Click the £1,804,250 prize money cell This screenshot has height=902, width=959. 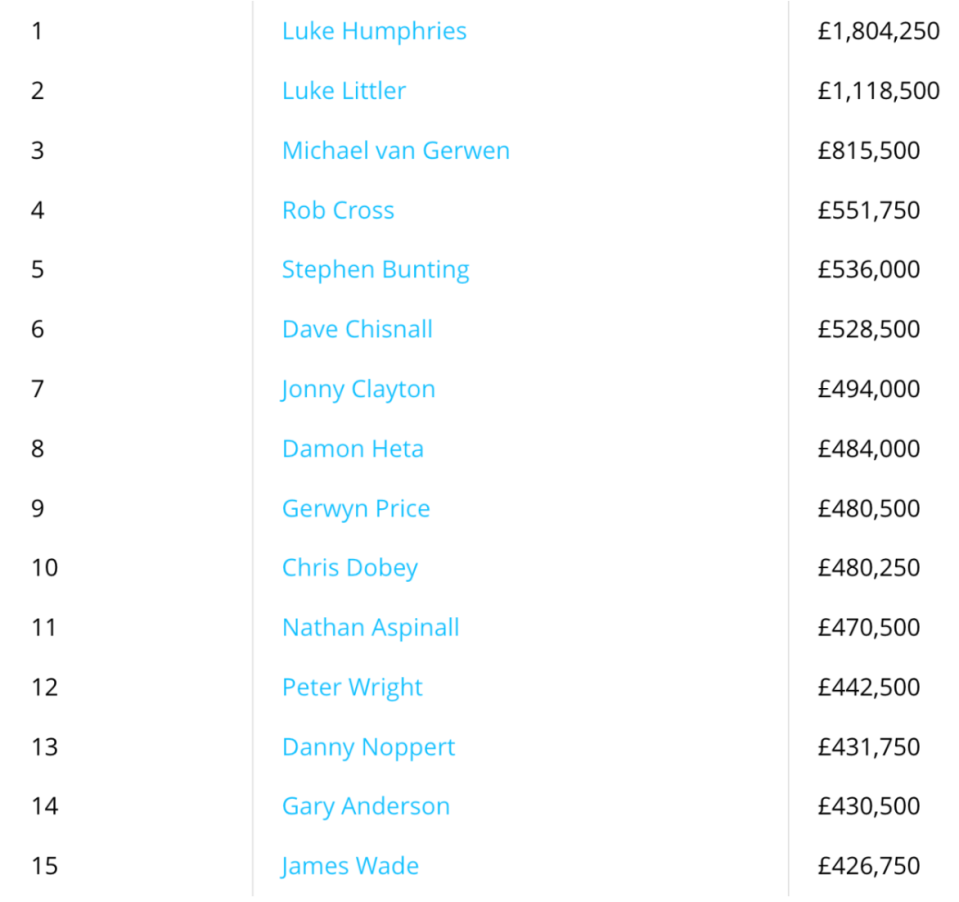tap(878, 31)
